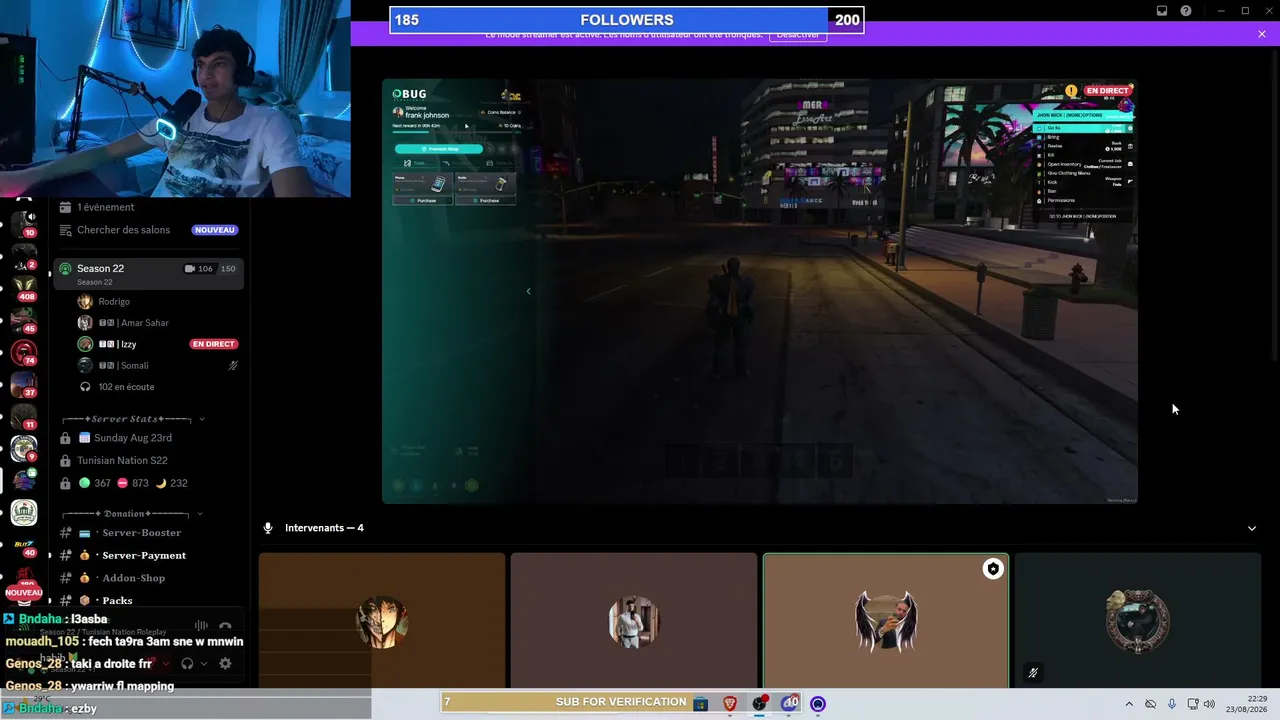
Task: Click the system tray microphone icon
Action: [x=1172, y=704]
